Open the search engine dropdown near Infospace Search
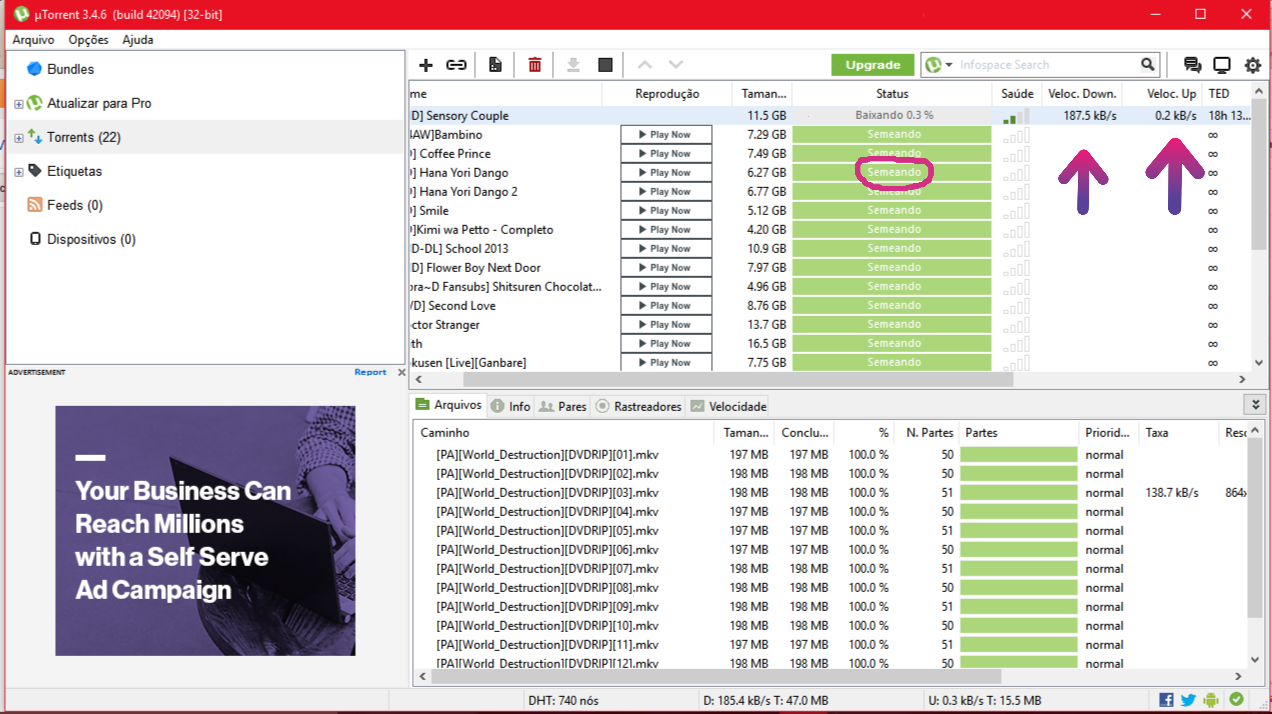 click(950, 64)
